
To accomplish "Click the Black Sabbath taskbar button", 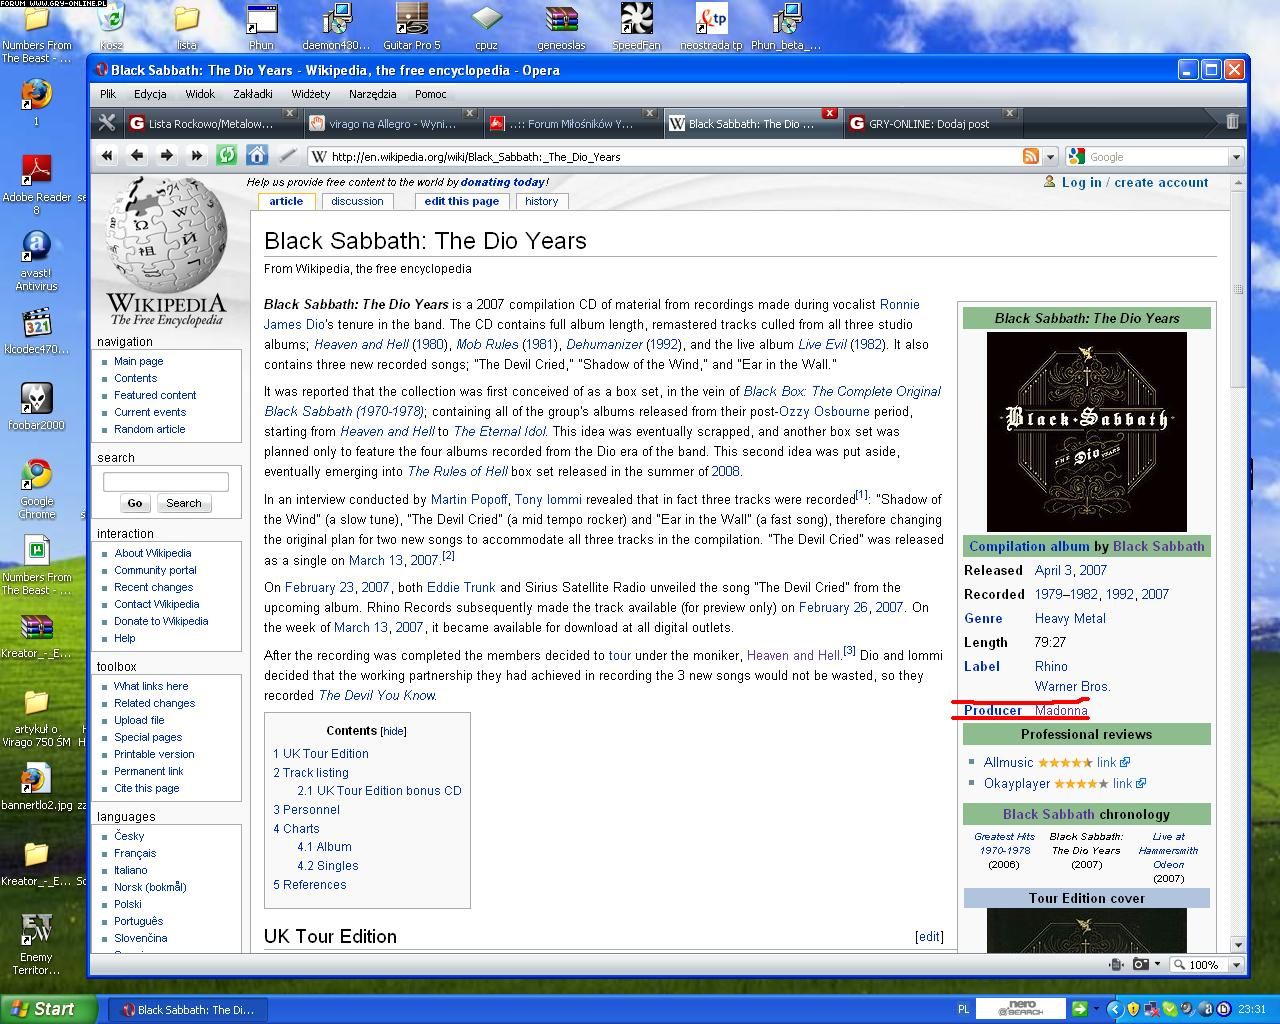I will (x=188, y=1009).
